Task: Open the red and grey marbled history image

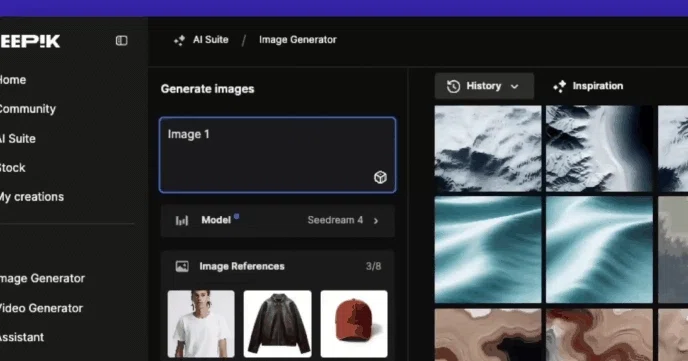Action: (x=599, y=335)
